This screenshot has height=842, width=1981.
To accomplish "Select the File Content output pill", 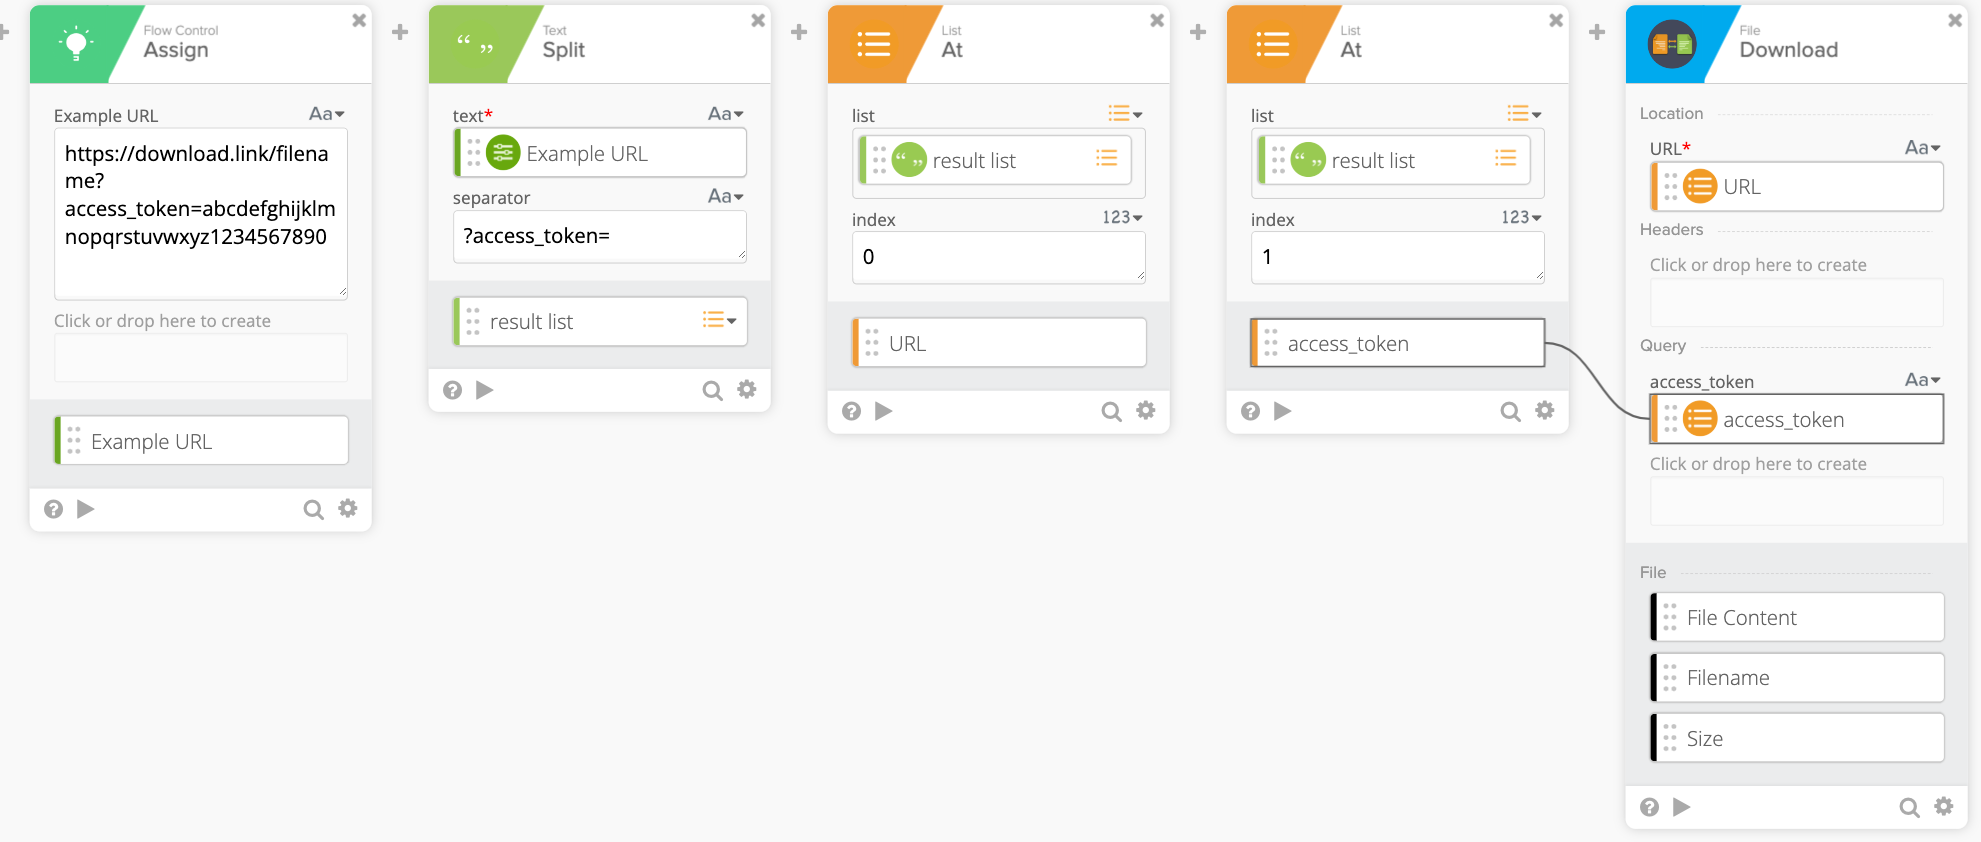I will (1796, 618).
